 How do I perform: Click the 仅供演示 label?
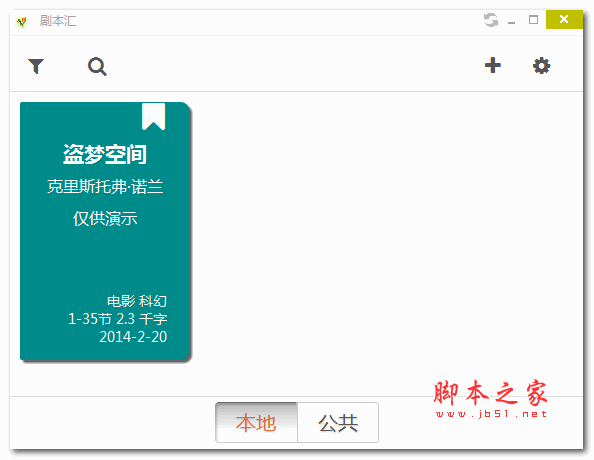(105, 218)
